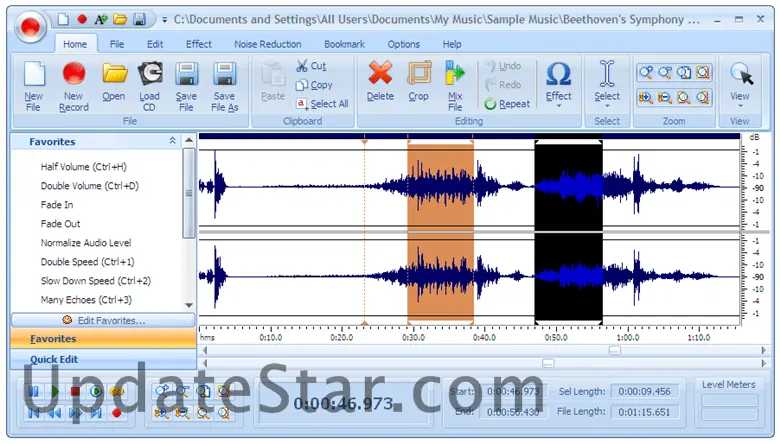Click the quick access new document icon
Image resolution: width=780 pixels, height=444 pixels.
pos(63,19)
